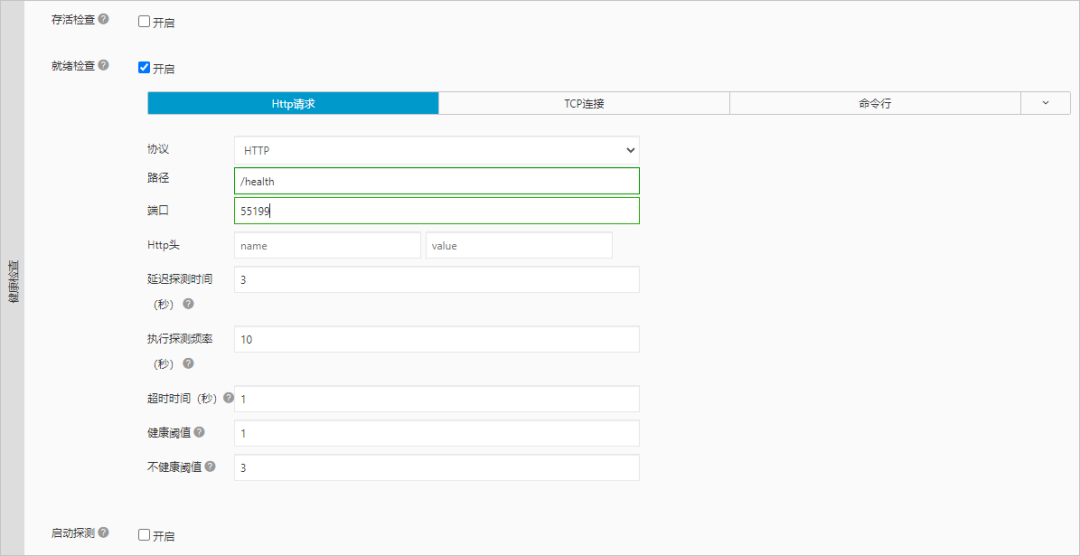Image resolution: width=1080 pixels, height=556 pixels.
Task: Expand the chevron after 命令行 tab
Action: (x=1045, y=103)
